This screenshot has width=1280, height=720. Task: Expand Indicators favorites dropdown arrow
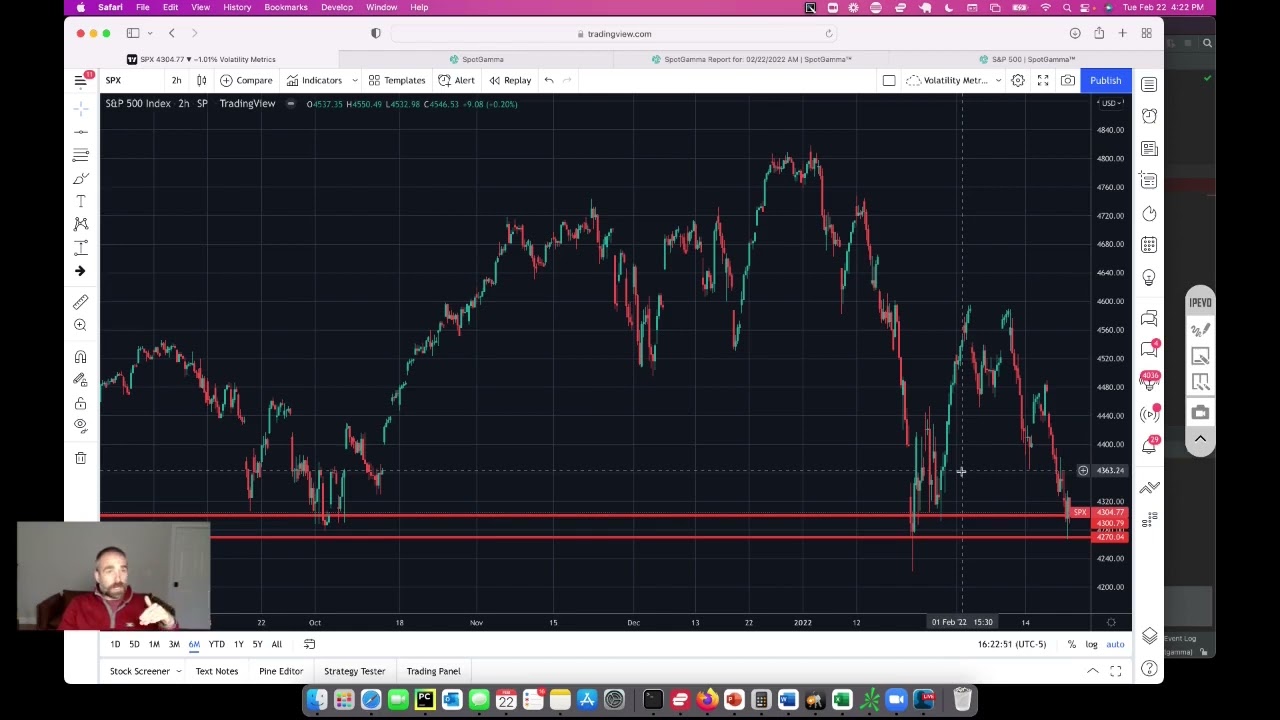pyautogui.click(x=354, y=80)
